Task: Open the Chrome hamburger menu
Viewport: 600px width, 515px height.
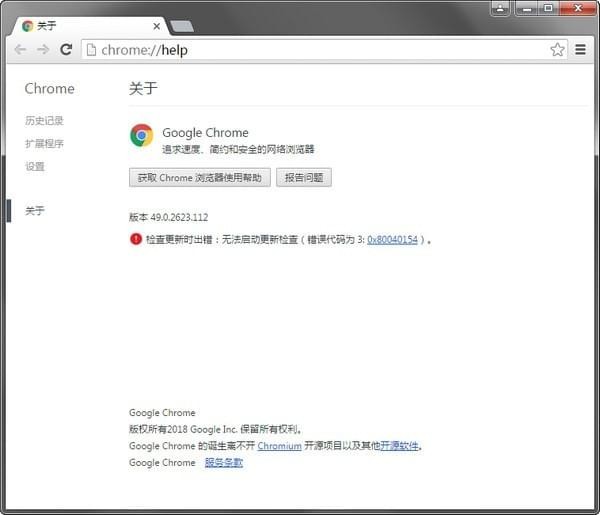Action: point(580,50)
